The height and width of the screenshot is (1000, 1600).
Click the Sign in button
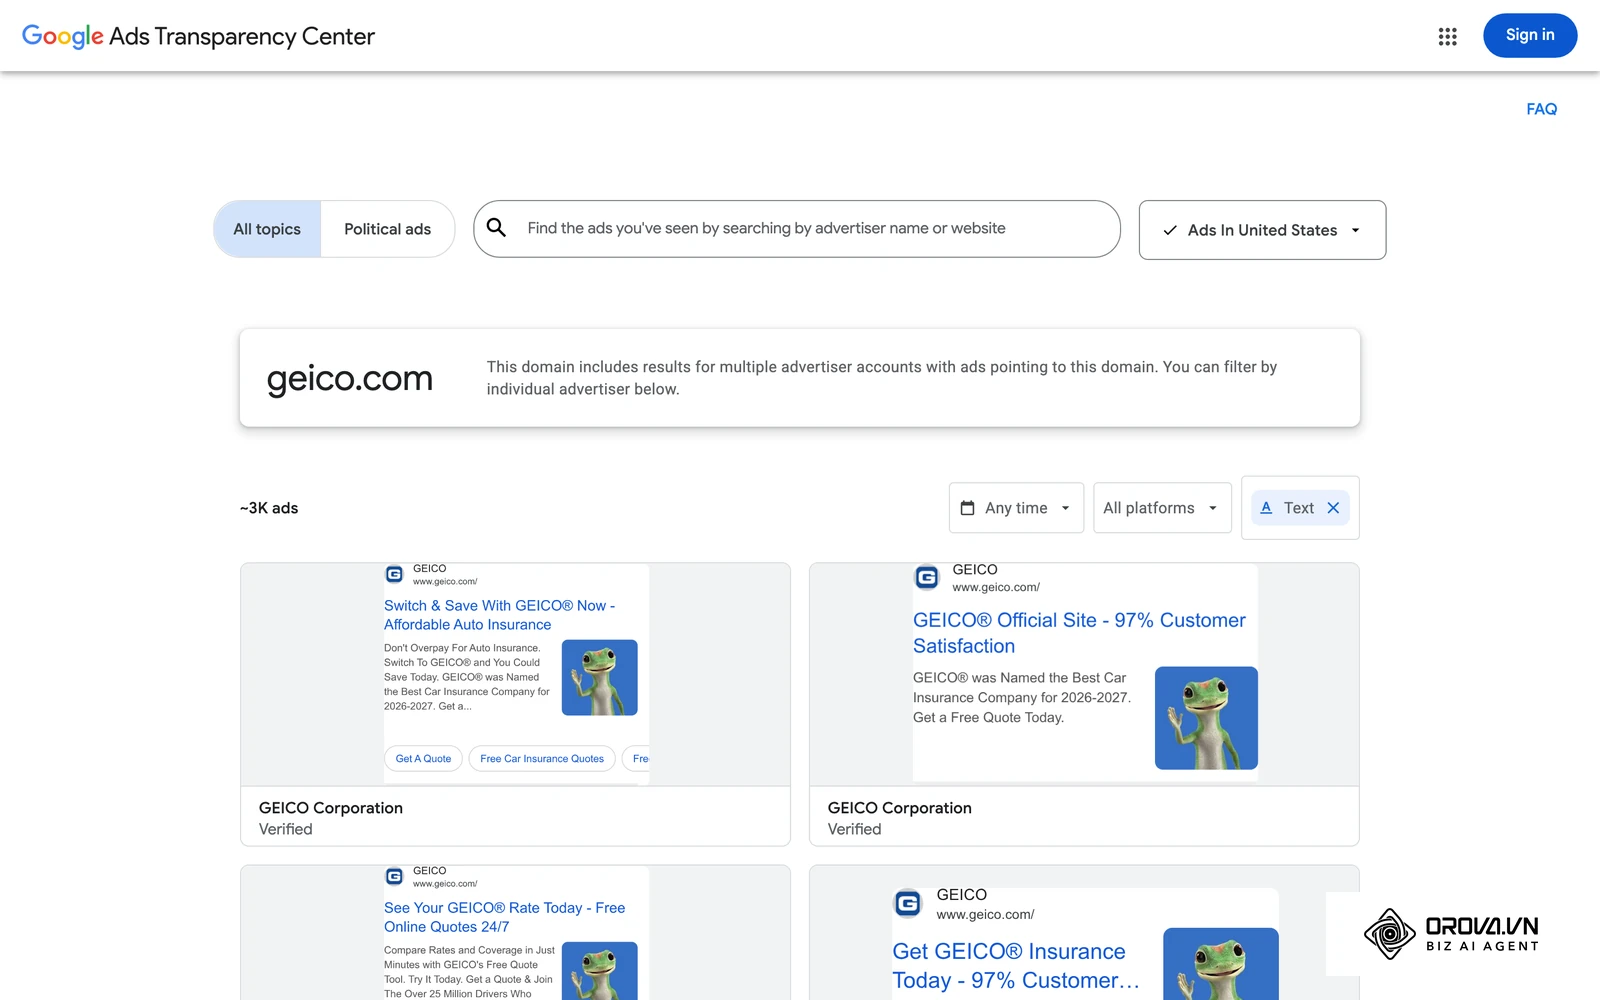[x=1530, y=35]
